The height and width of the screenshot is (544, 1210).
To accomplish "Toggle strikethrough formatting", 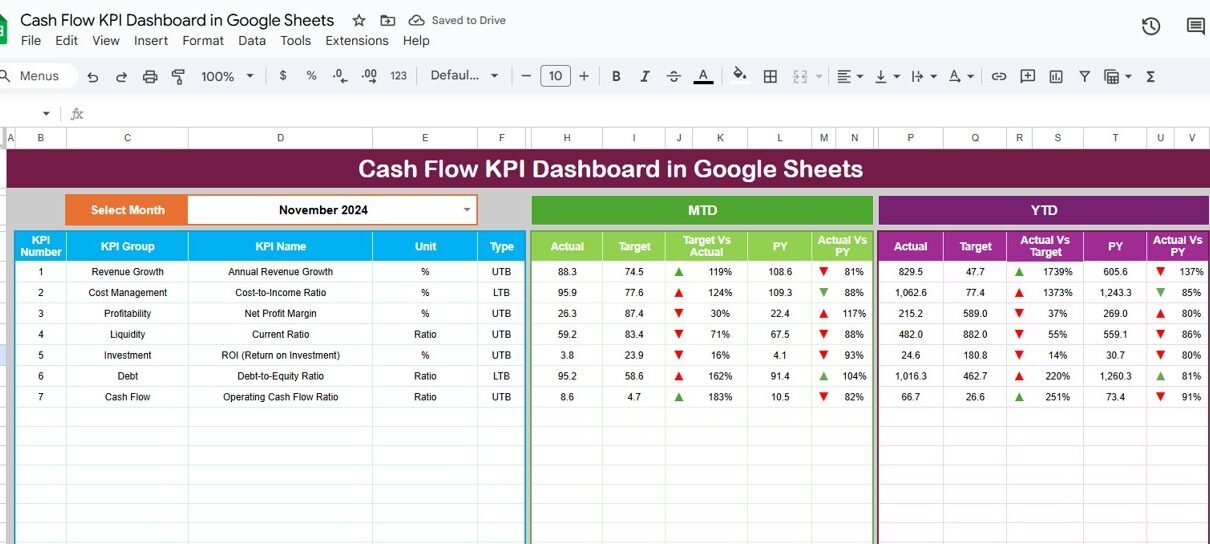I will [x=674, y=76].
